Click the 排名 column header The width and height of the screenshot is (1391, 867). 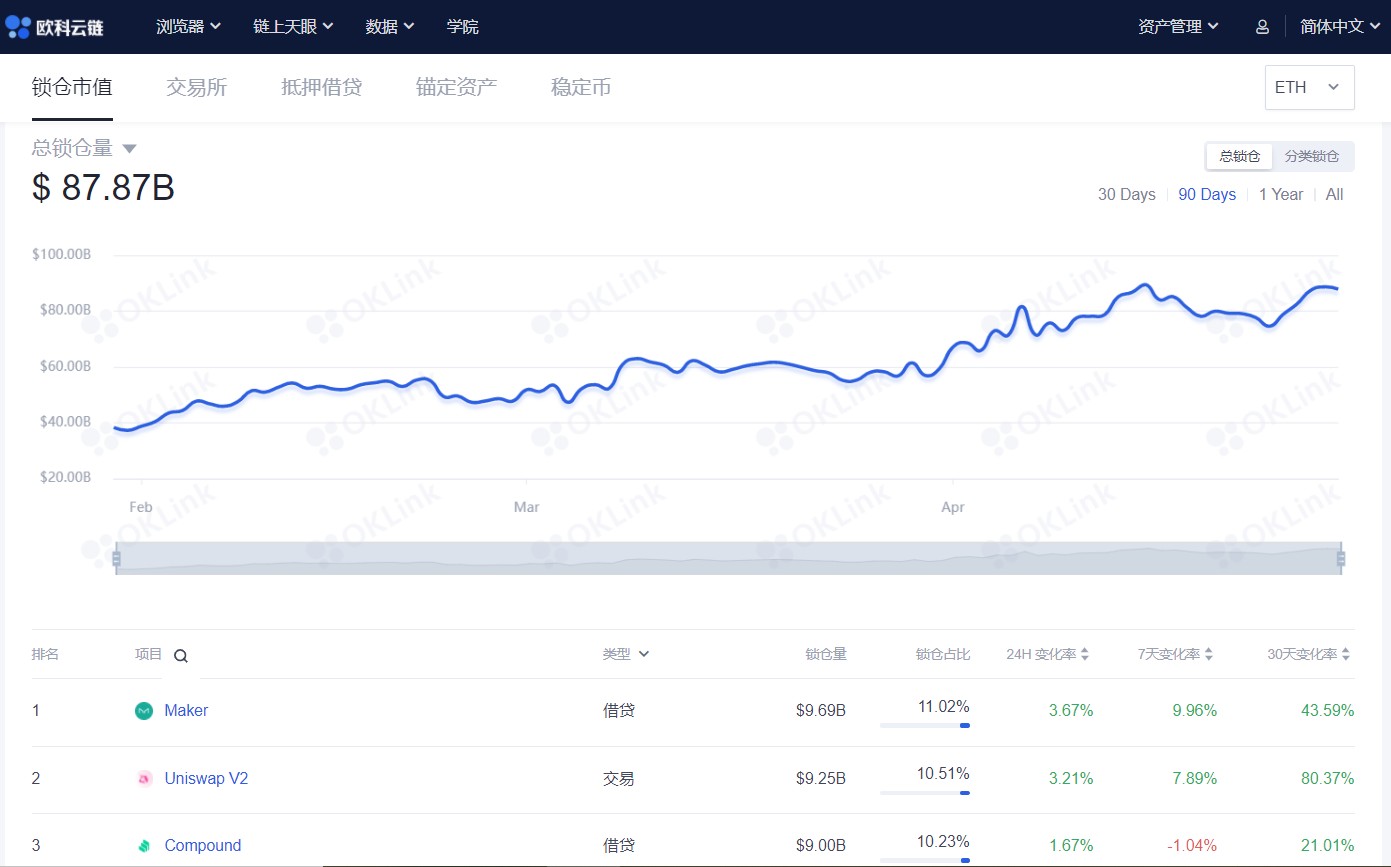[45, 654]
